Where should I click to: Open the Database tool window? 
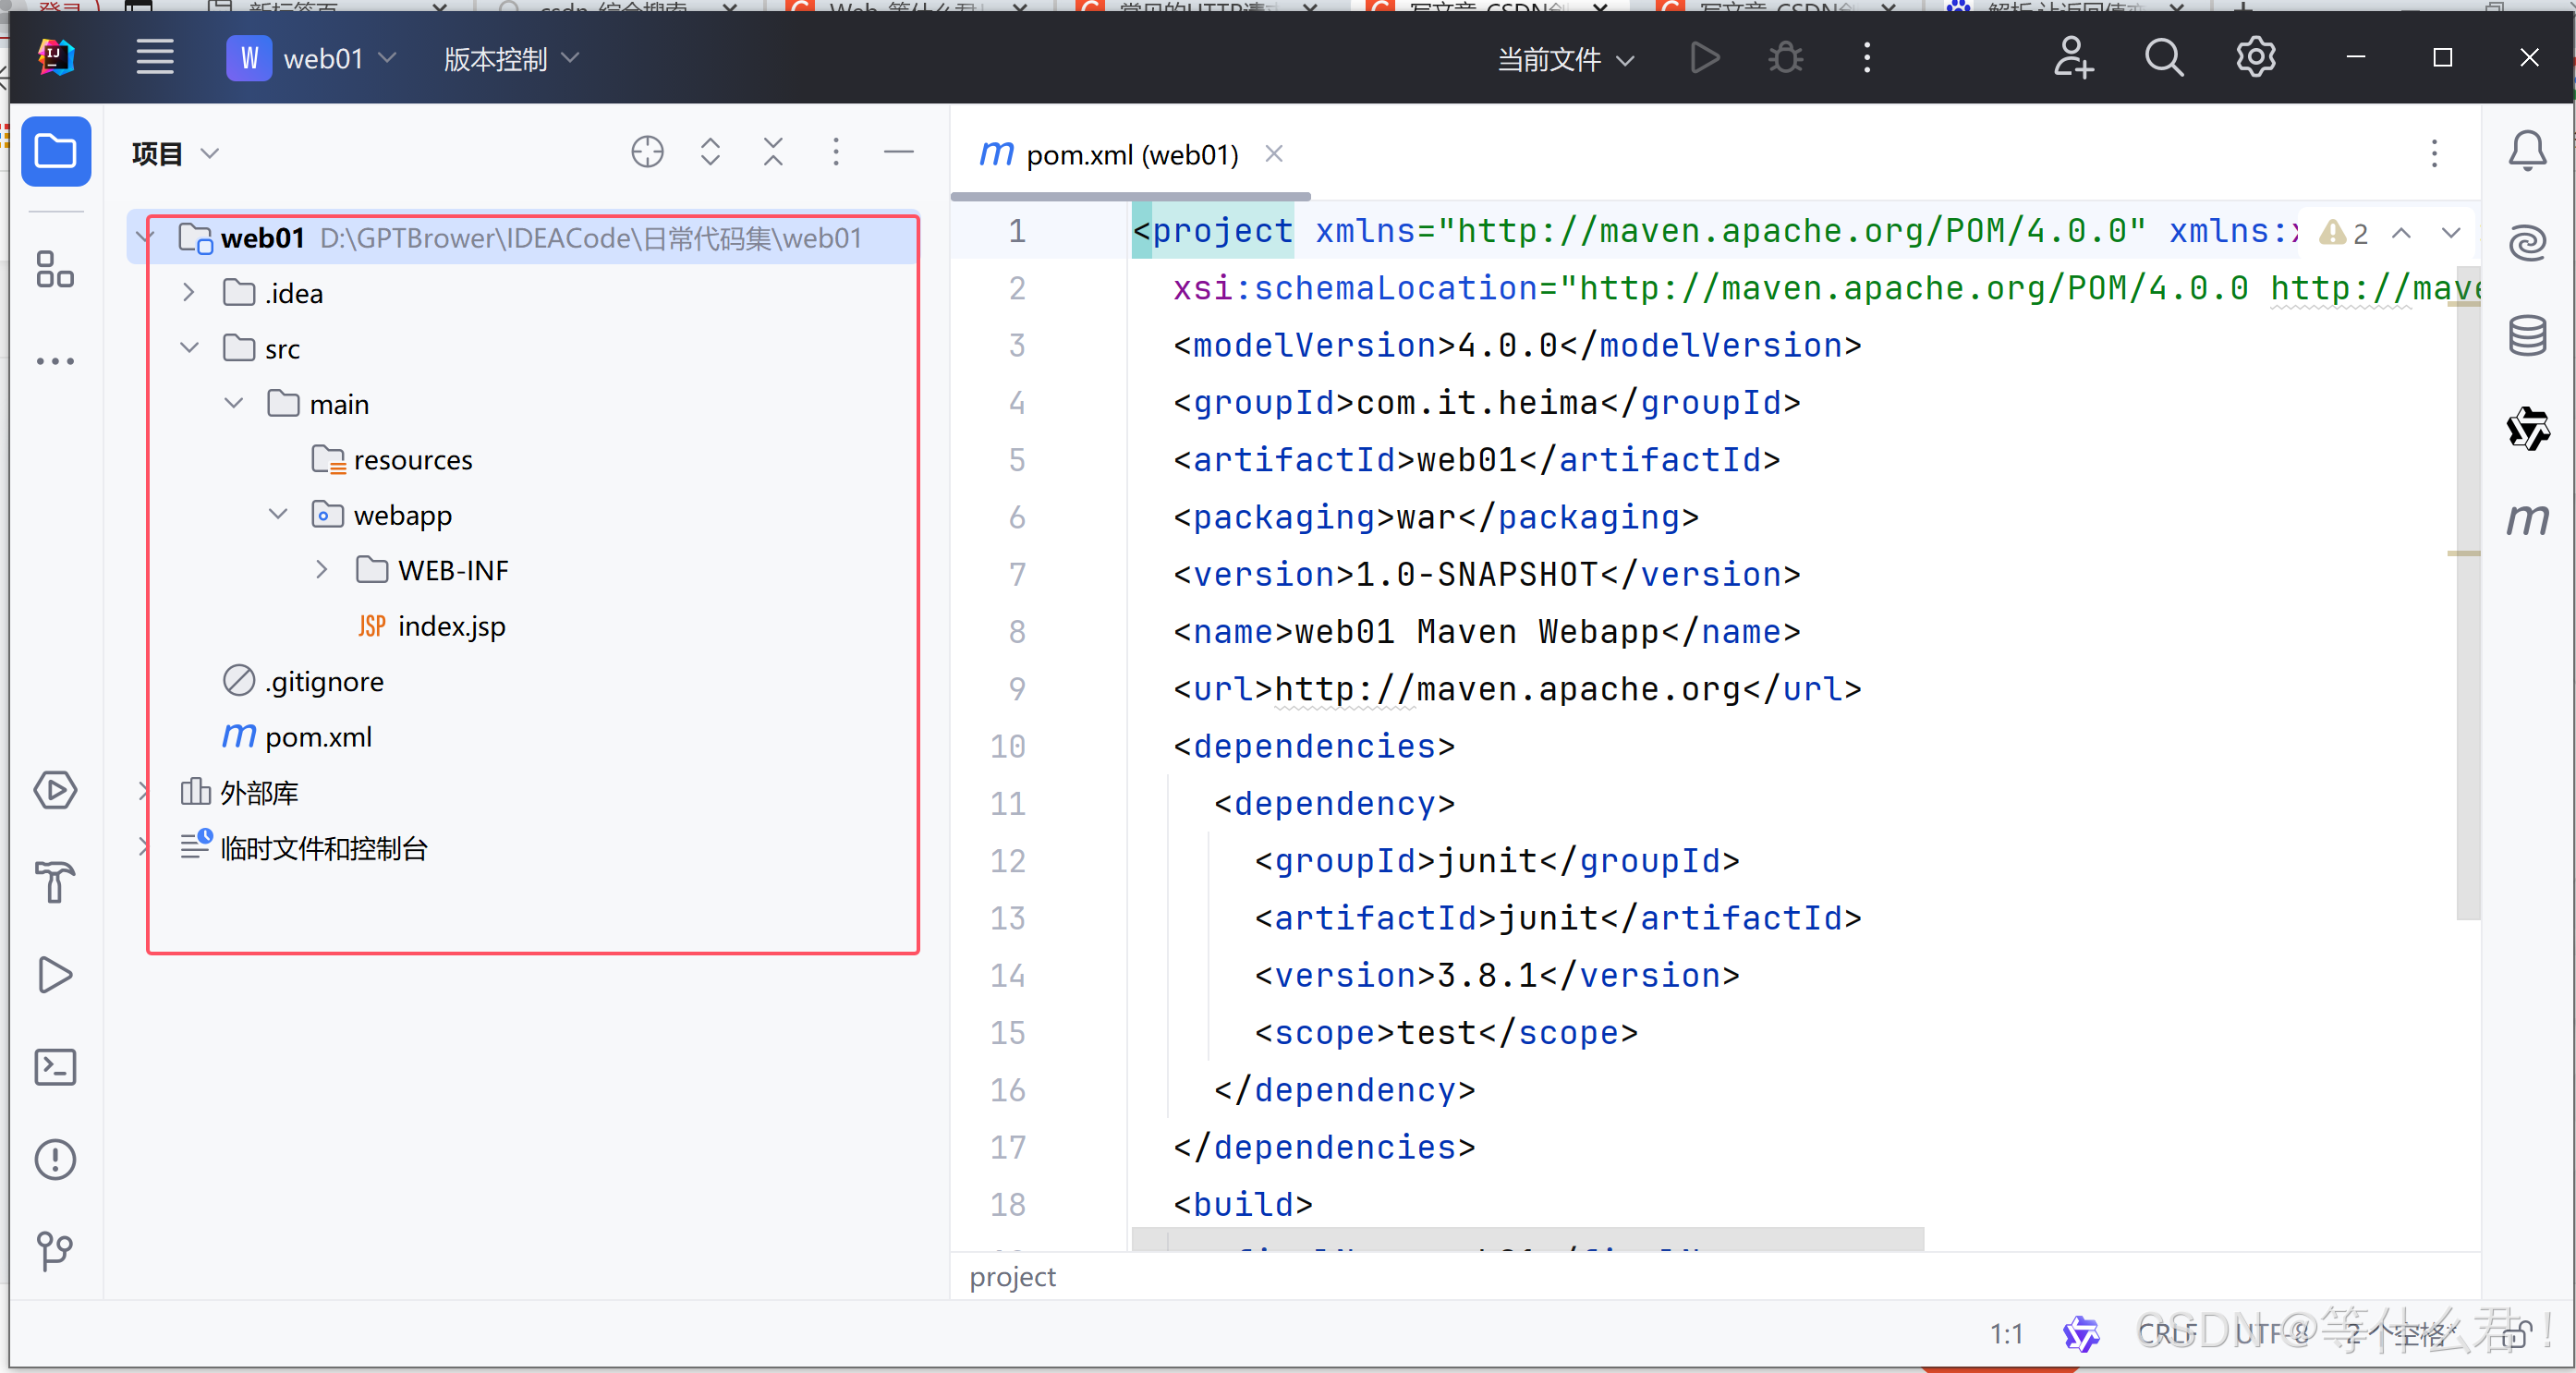[2527, 335]
